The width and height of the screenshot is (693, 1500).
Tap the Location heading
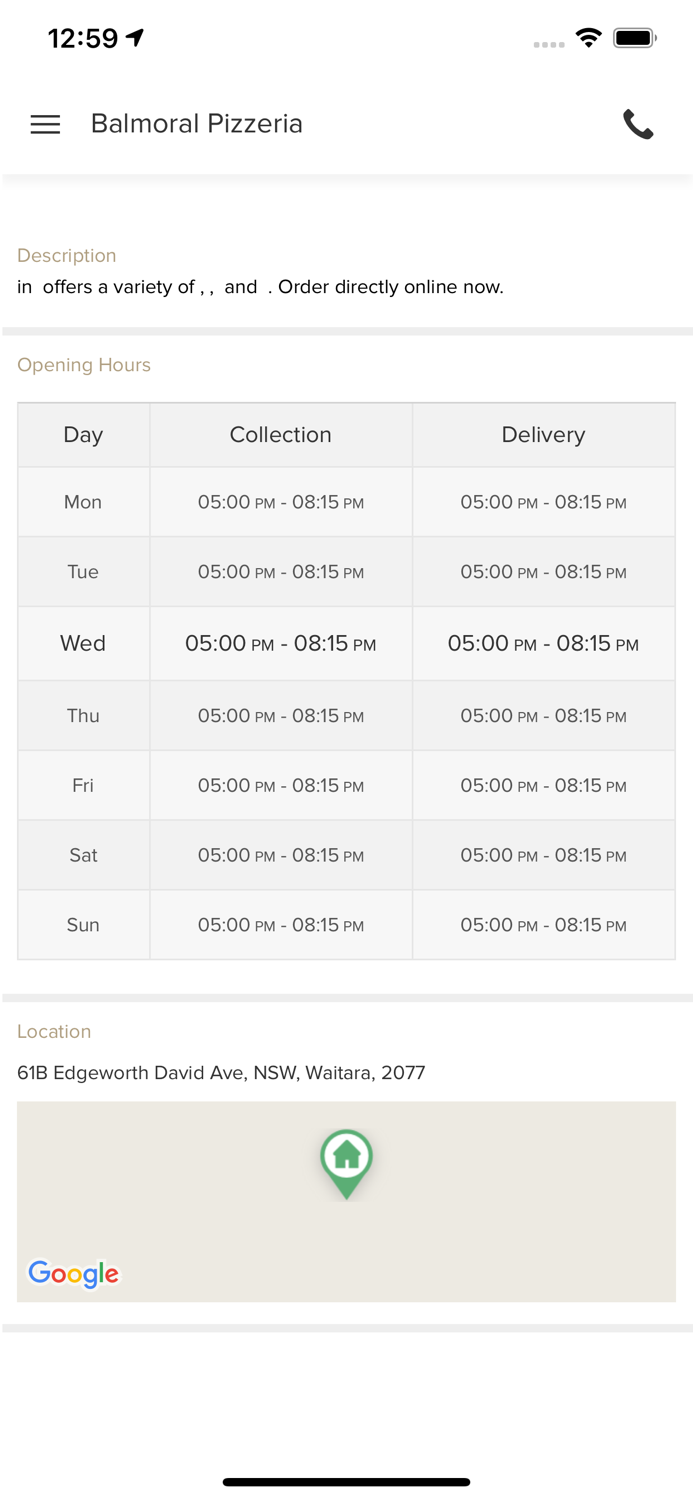(x=54, y=1031)
